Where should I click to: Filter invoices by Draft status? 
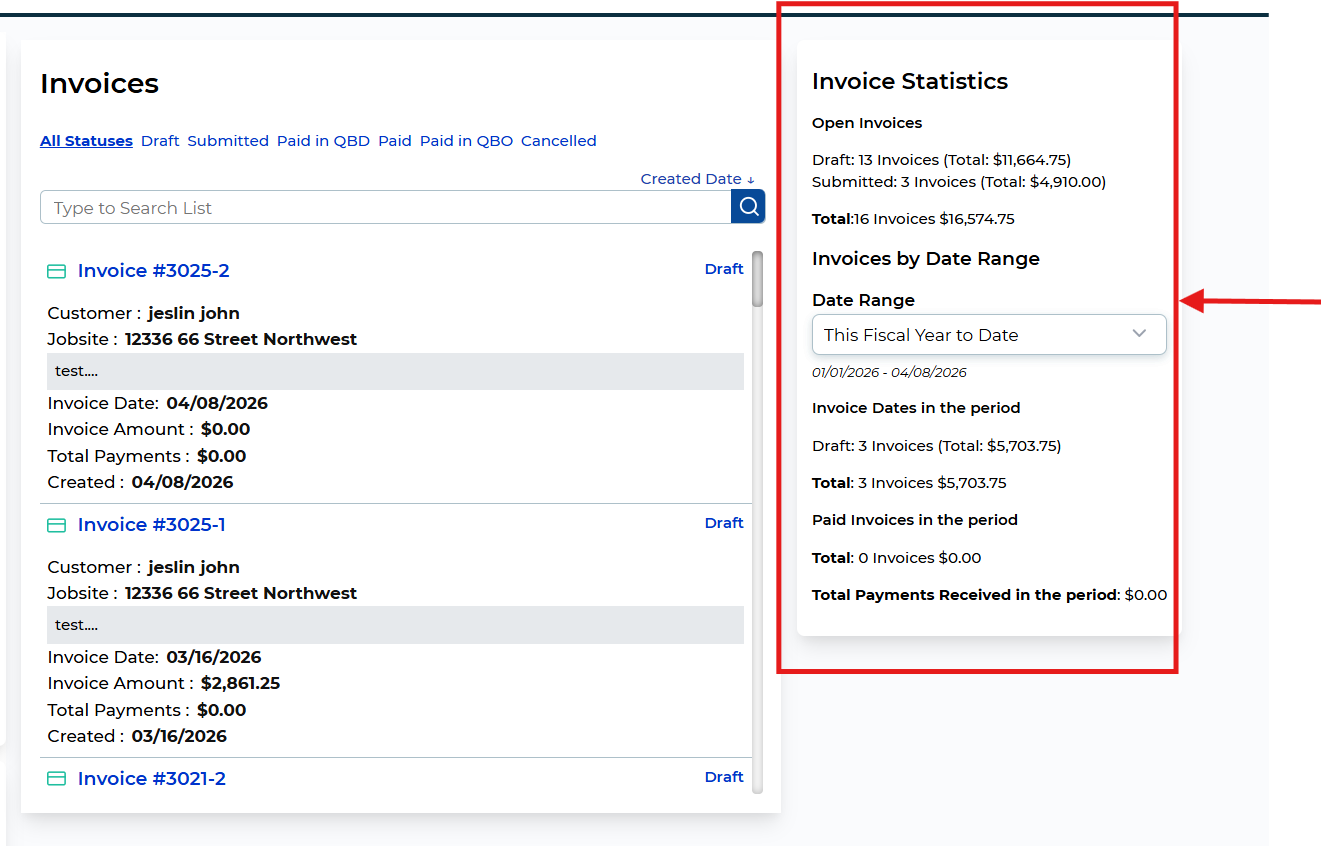(160, 141)
